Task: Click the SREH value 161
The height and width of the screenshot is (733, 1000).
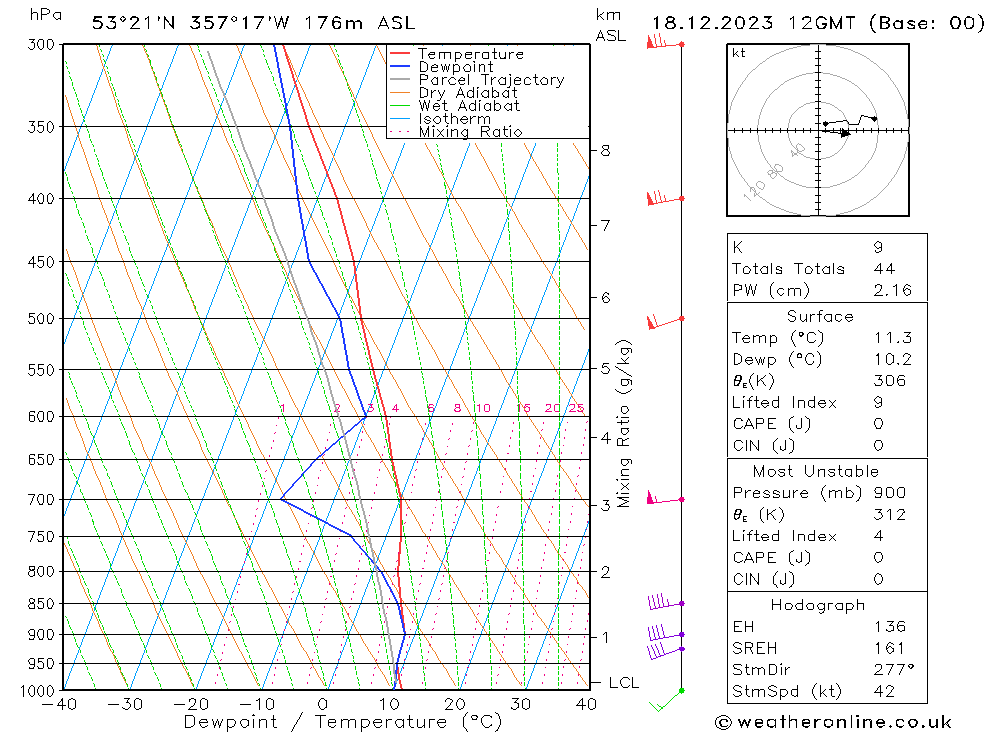Action: [889, 649]
